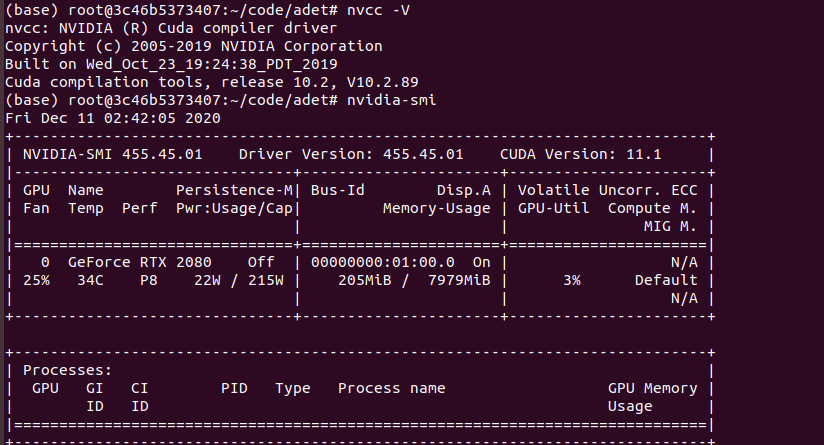Click the 'GPU-Util' column header
This screenshot has width=824, height=445.
(x=553, y=209)
